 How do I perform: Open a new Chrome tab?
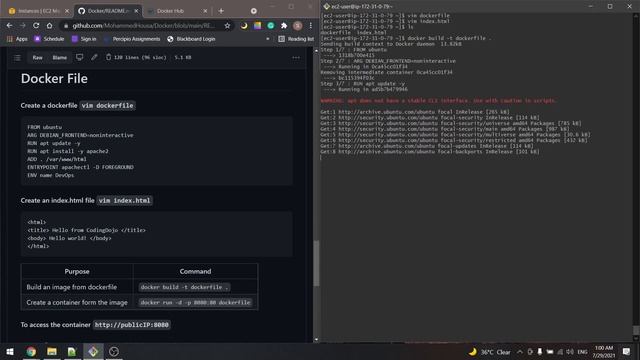pos(221,11)
